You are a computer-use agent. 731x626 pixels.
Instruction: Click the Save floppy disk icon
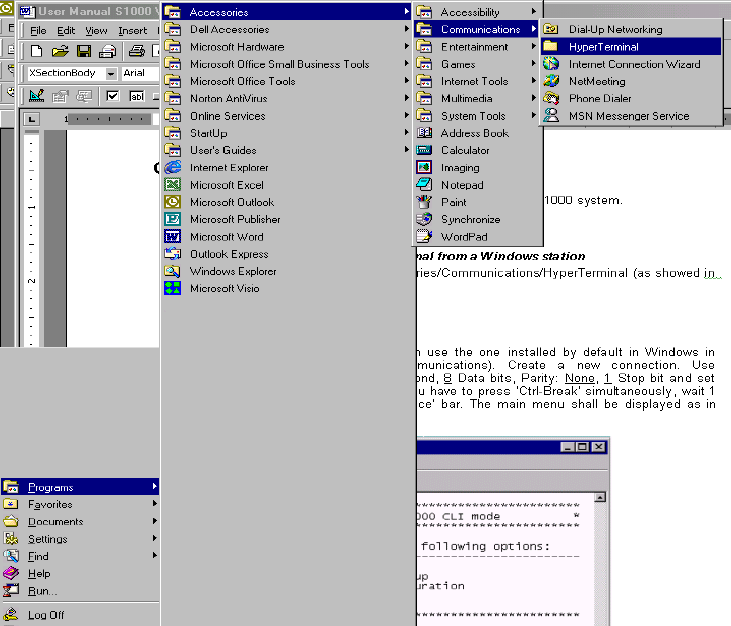pyautogui.click(x=84, y=51)
